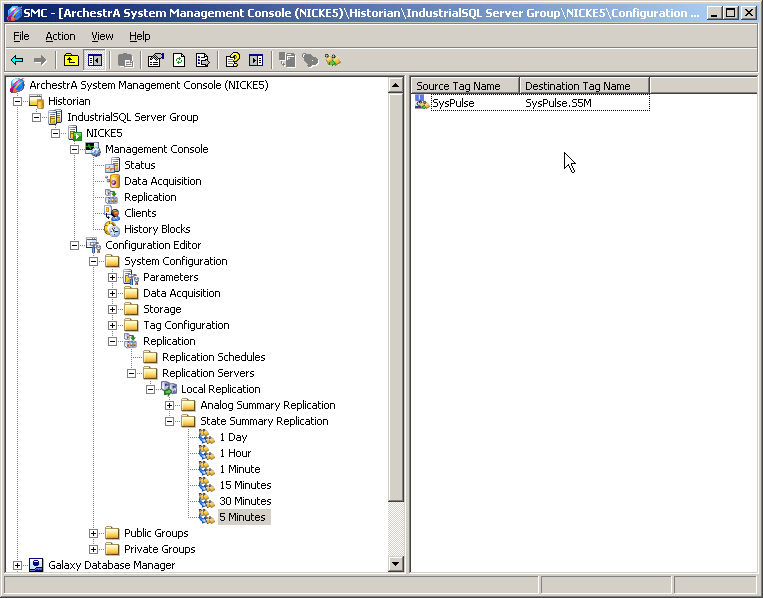Viewport: 763px width, 598px height.
Task: Click the Refresh toolbar icon
Action: [x=179, y=60]
